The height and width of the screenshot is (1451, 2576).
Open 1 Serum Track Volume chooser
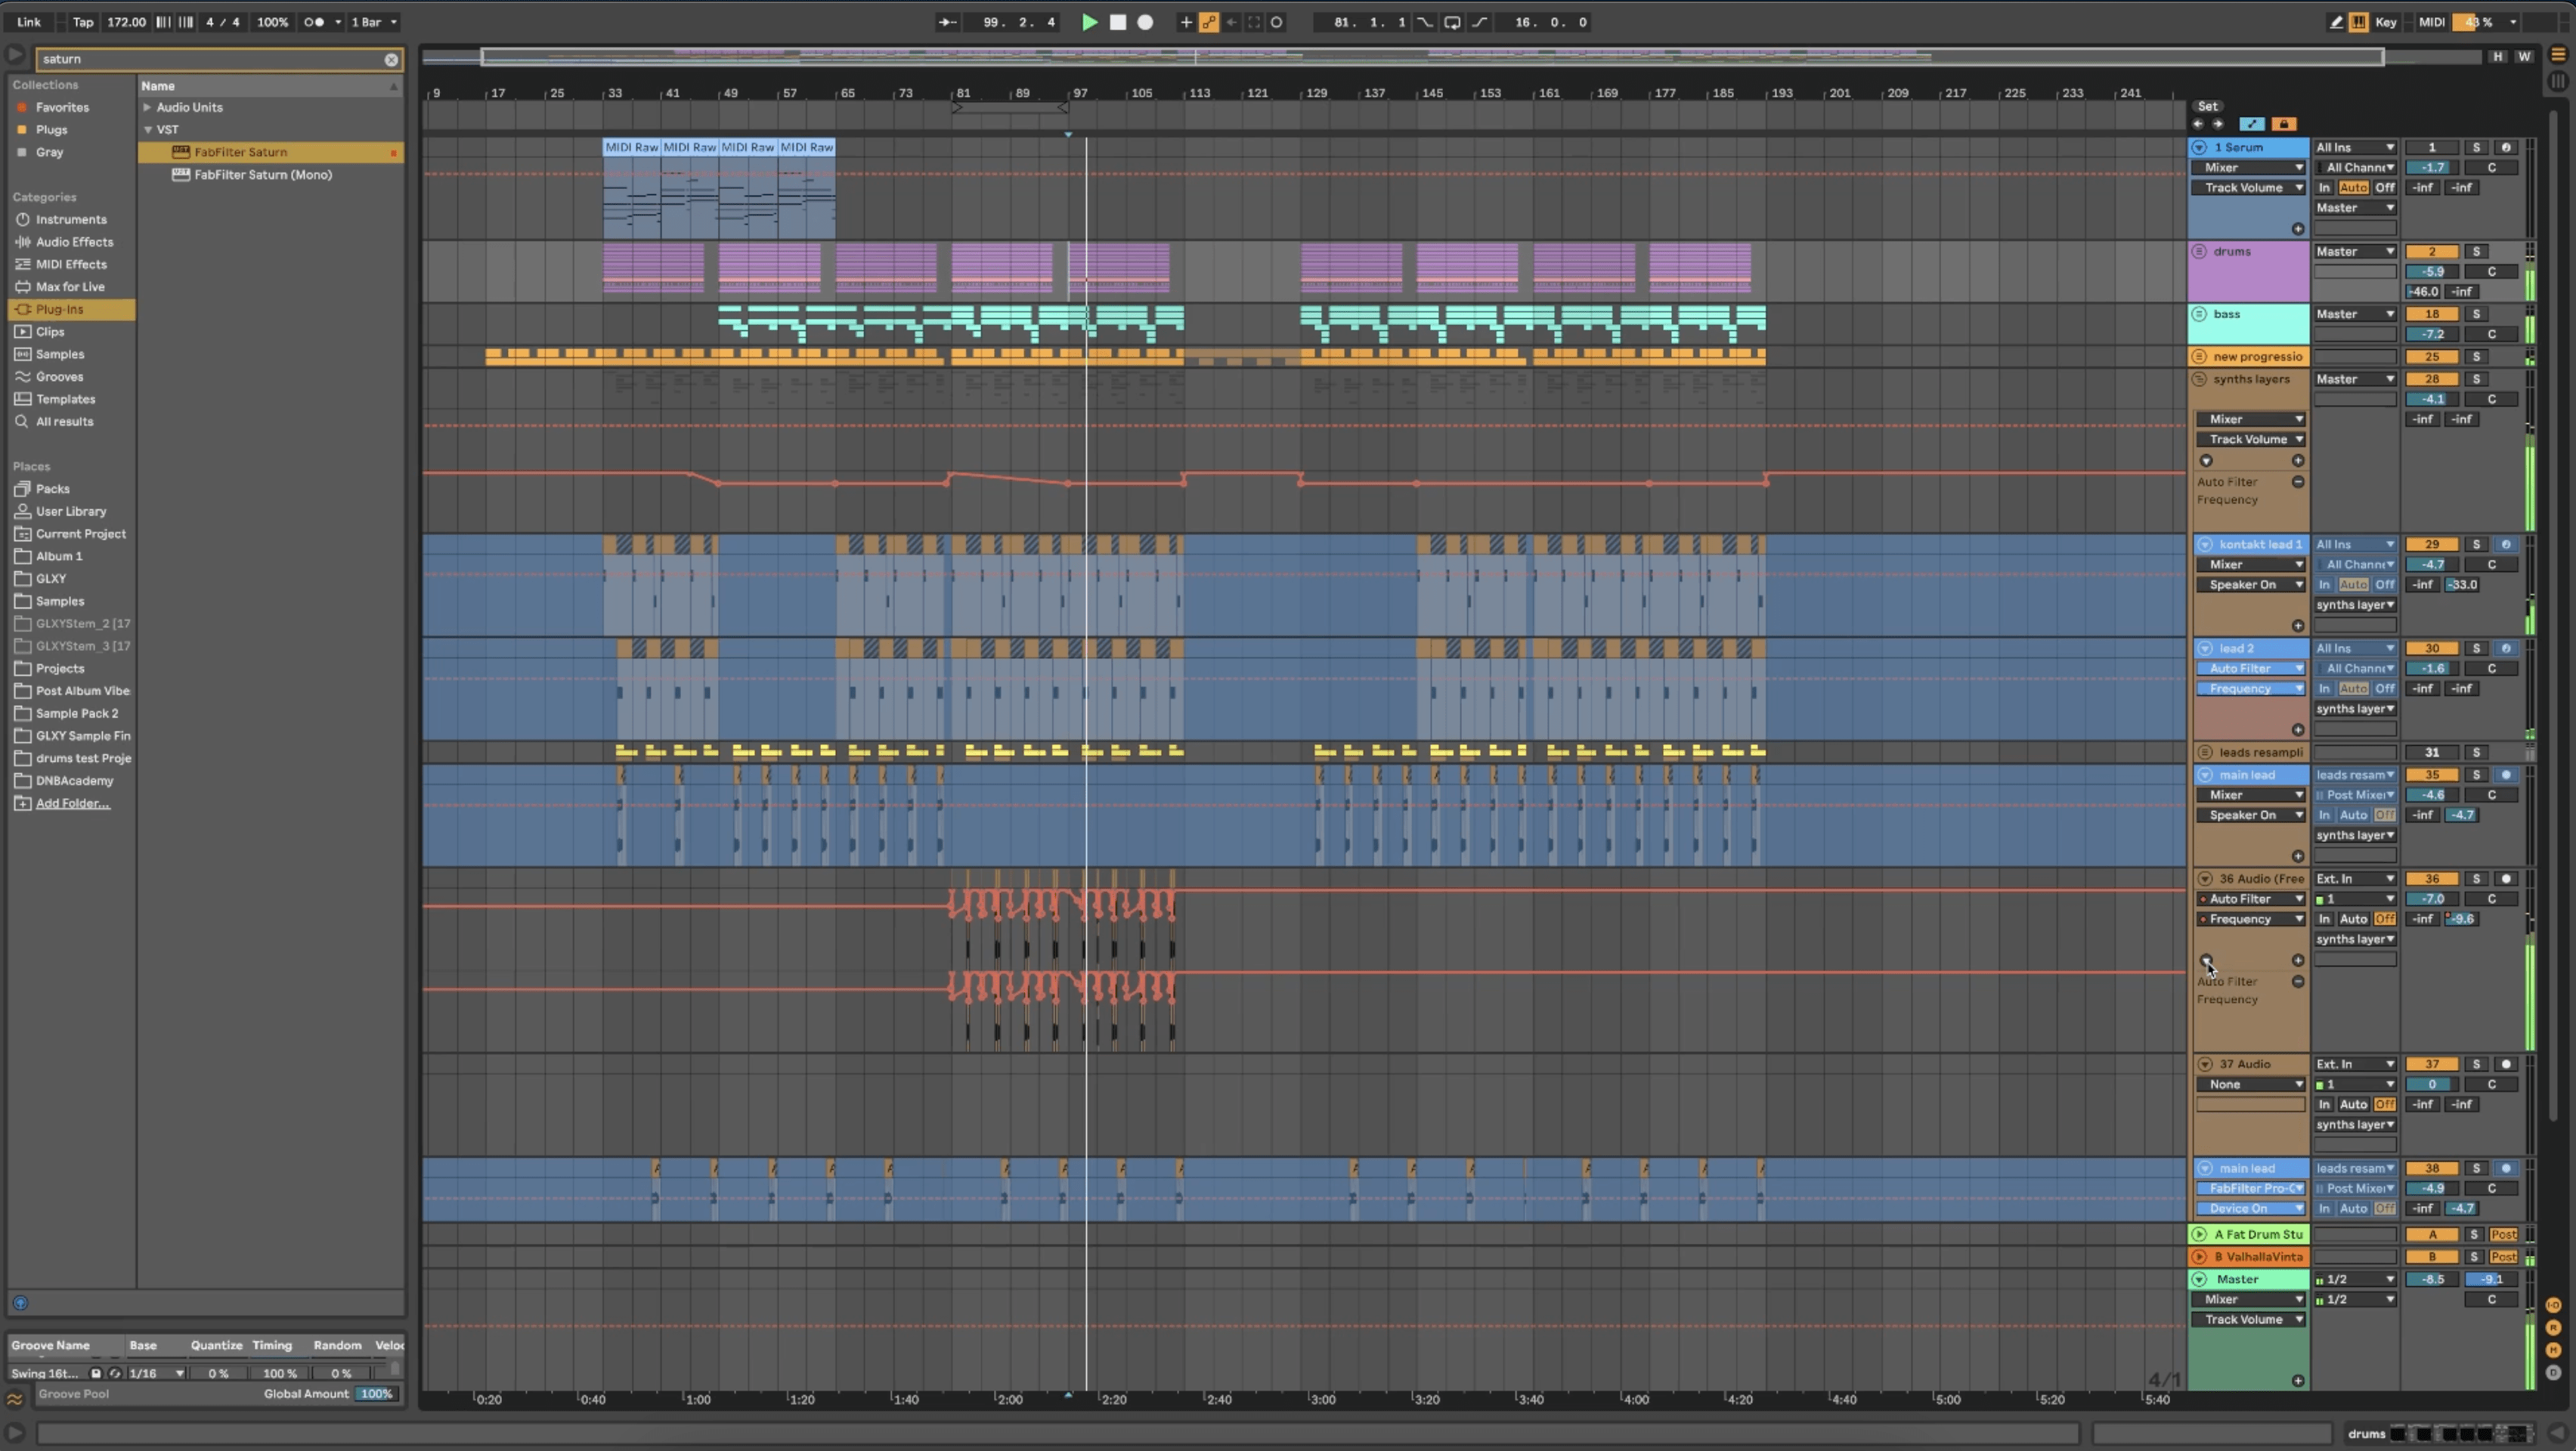point(2250,188)
